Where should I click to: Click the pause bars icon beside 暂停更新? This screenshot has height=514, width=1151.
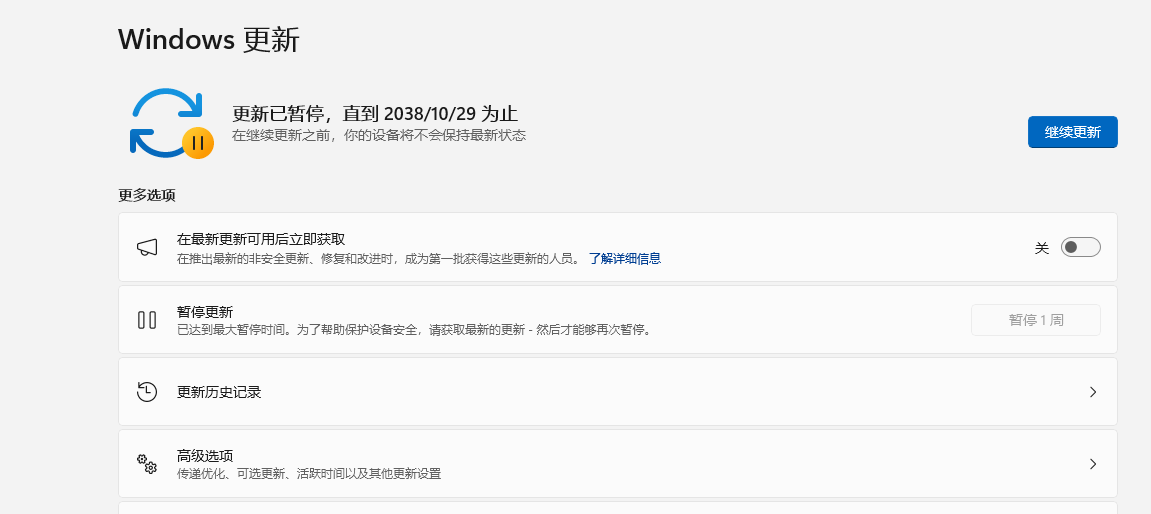[x=147, y=320]
